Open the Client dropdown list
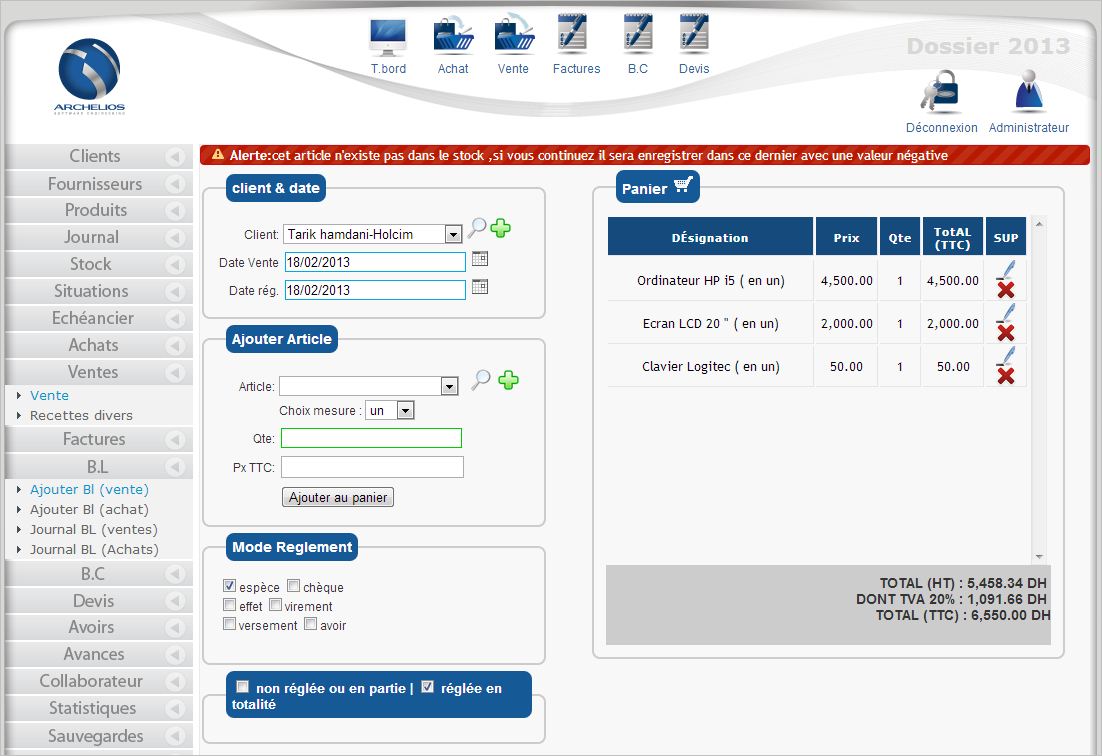The width and height of the screenshot is (1102, 756). (x=452, y=235)
